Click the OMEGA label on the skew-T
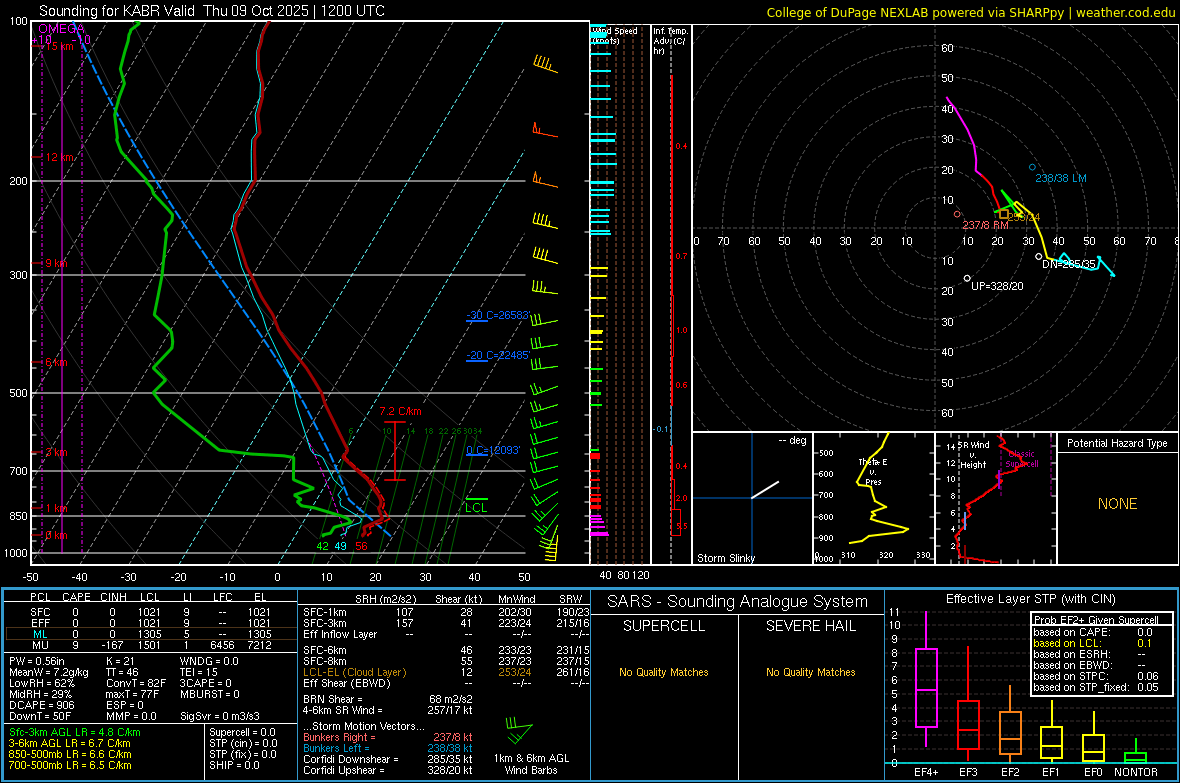 click(62, 29)
